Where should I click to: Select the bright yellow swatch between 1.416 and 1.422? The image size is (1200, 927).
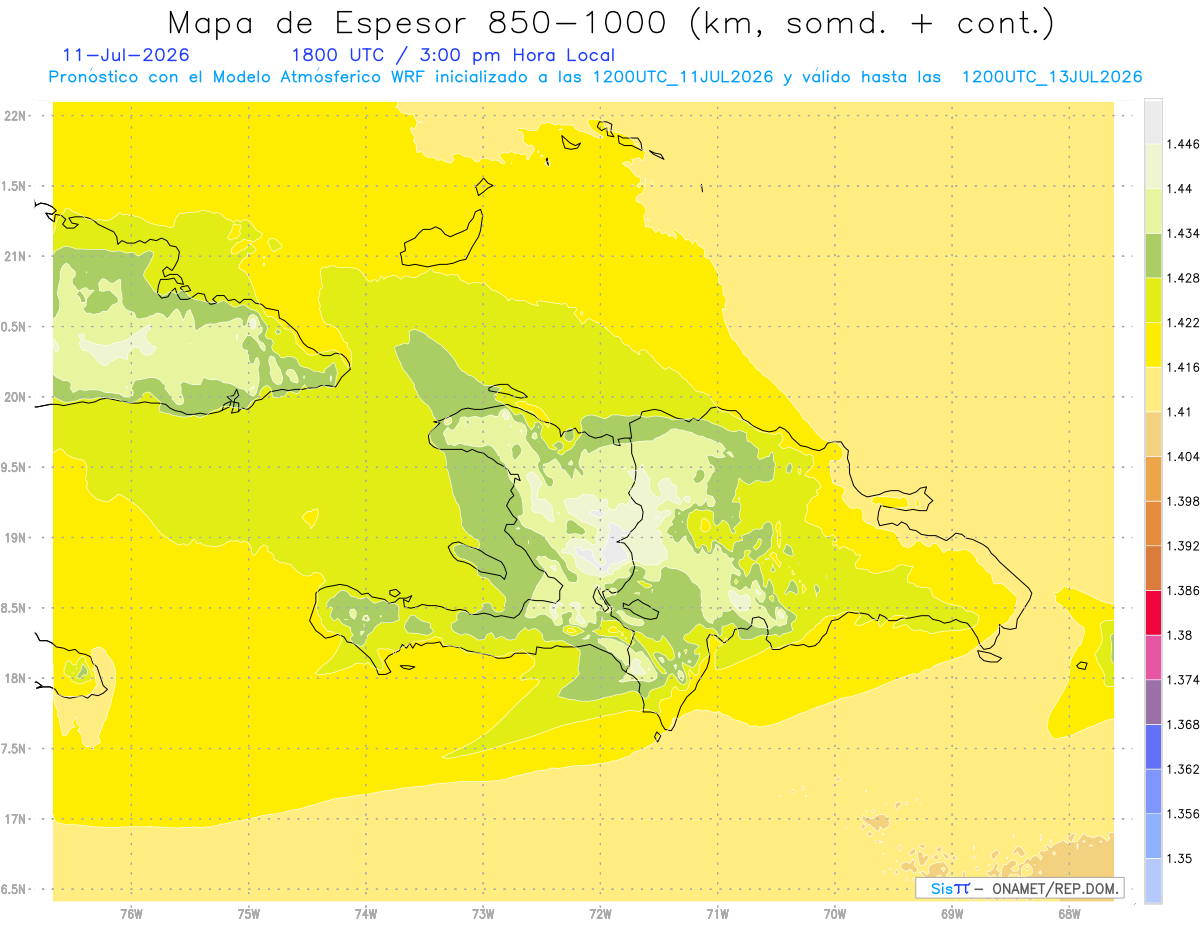tap(1153, 345)
